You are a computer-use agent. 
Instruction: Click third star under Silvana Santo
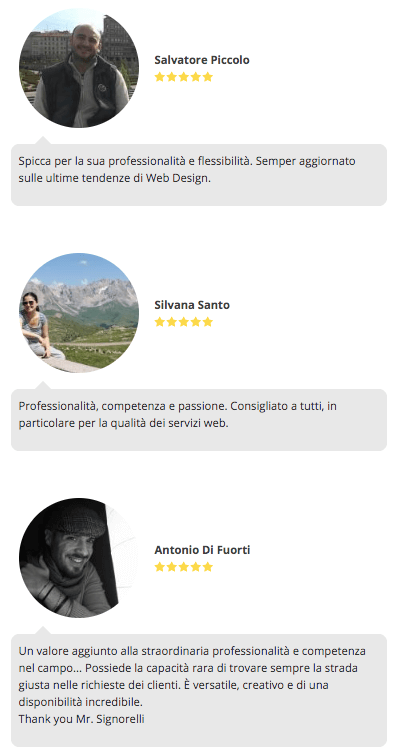pos(184,322)
